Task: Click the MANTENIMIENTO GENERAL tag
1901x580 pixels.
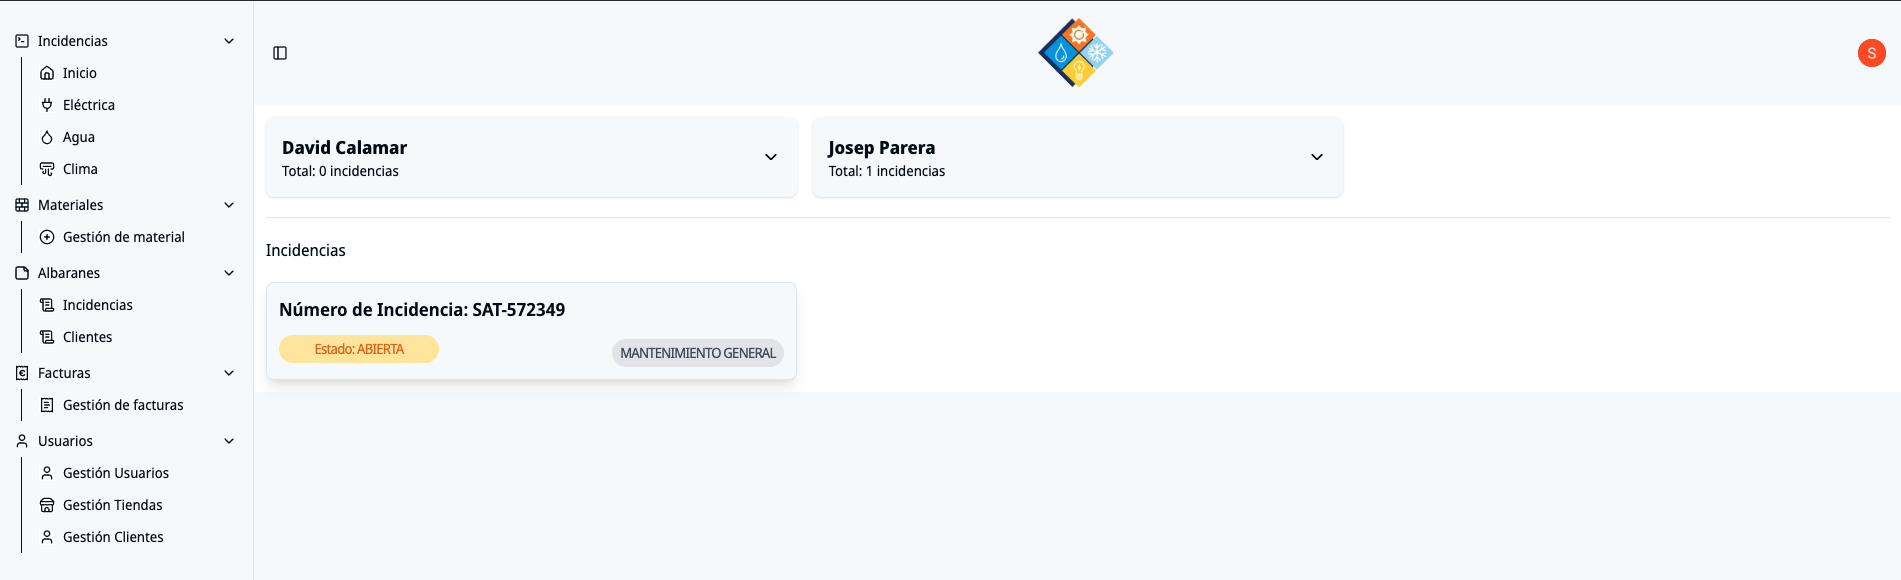Action: 697,353
